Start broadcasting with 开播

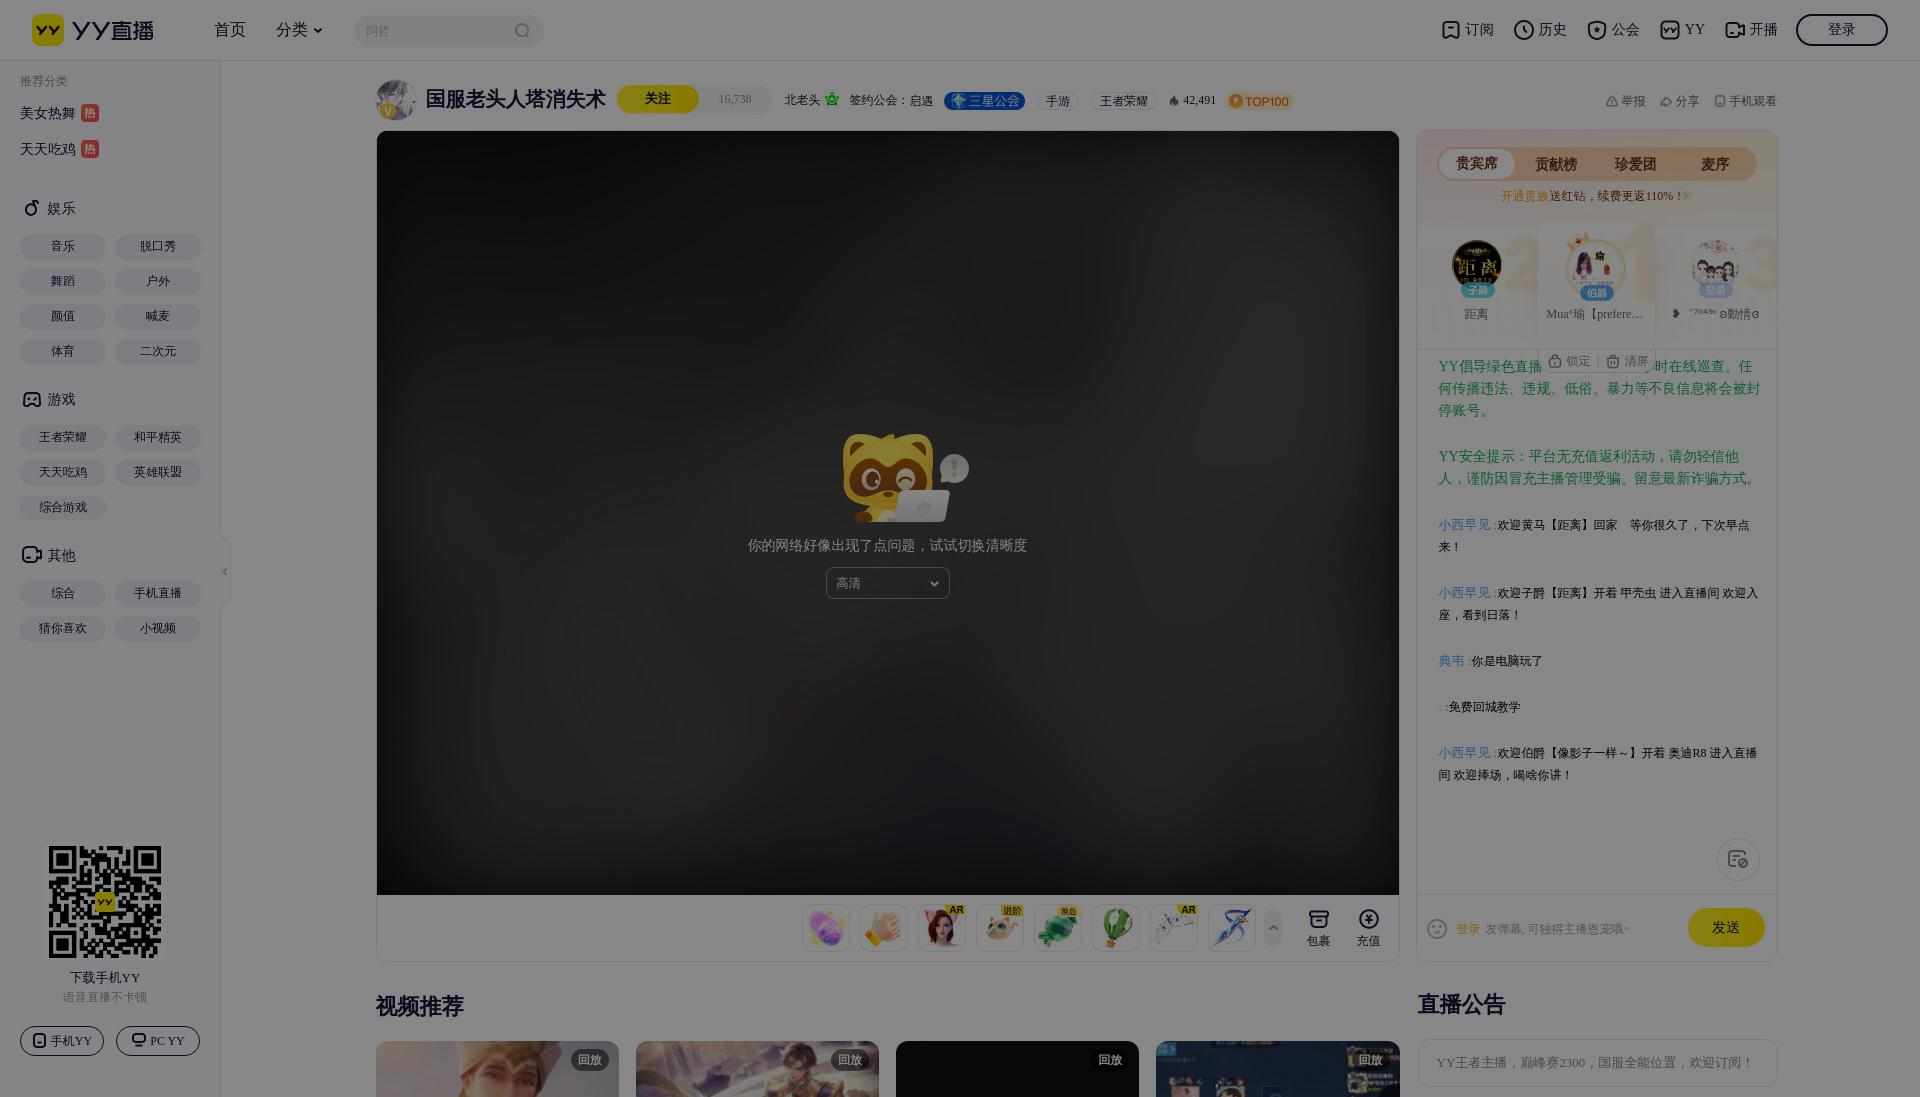tap(1752, 30)
